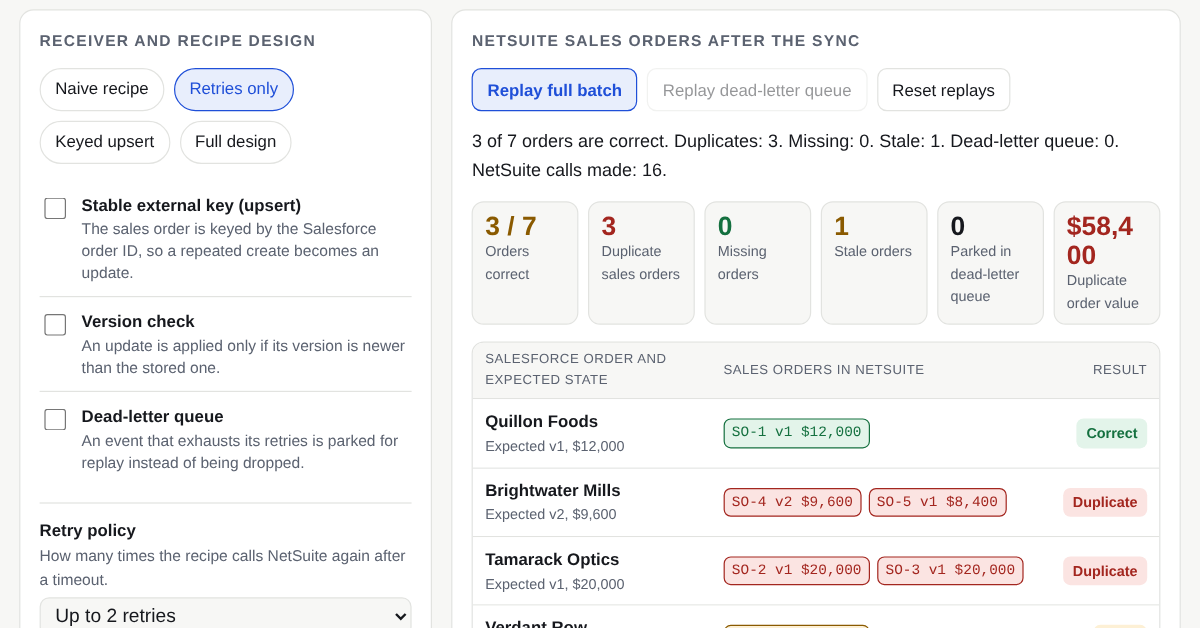Click the Brightwater Mills order name
Screen dimensions: 1200x628
point(553,491)
